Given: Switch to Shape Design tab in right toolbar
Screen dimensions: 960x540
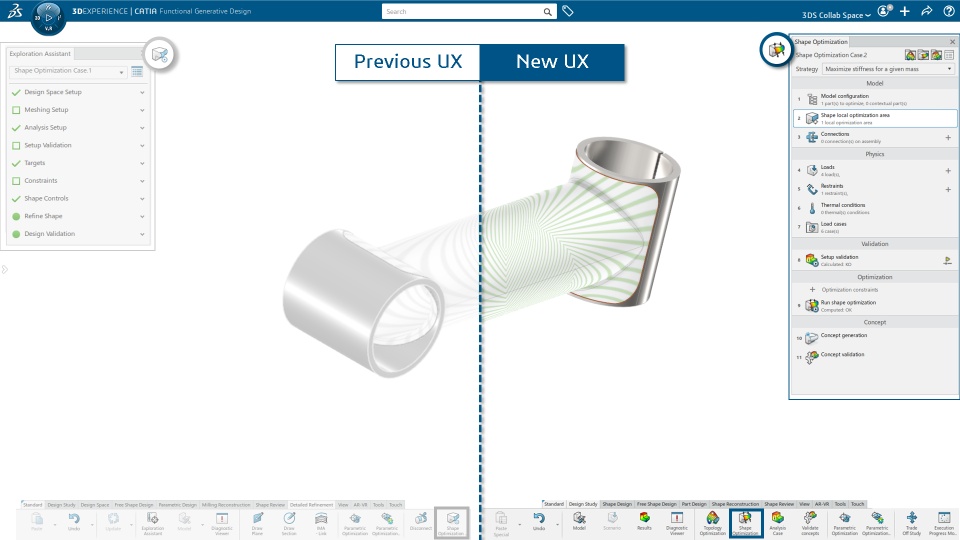Looking at the screenshot, I should (617, 504).
